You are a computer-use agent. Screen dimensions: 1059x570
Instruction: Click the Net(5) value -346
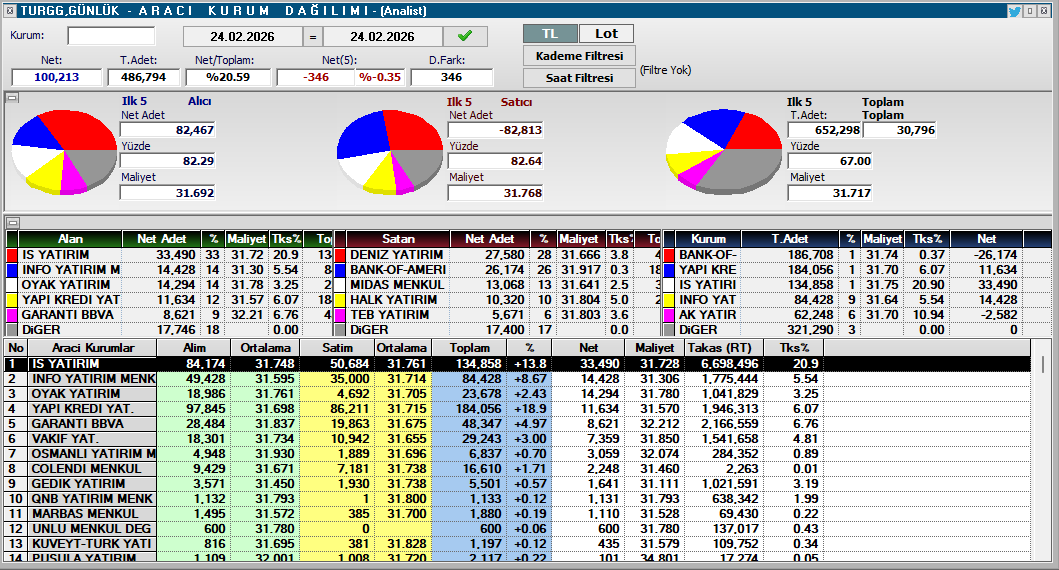point(315,78)
